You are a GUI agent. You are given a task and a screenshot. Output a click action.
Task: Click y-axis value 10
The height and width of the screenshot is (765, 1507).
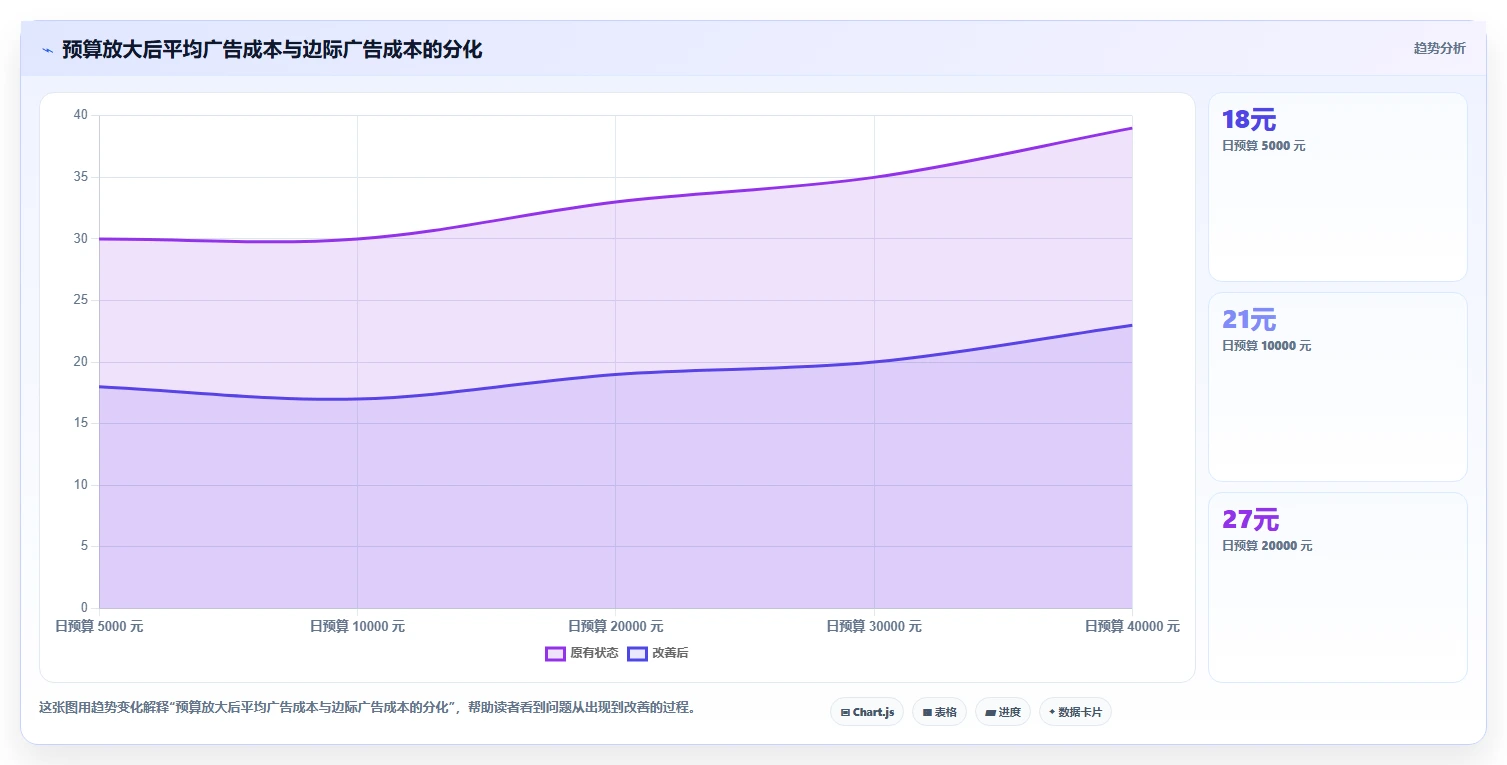(81, 485)
